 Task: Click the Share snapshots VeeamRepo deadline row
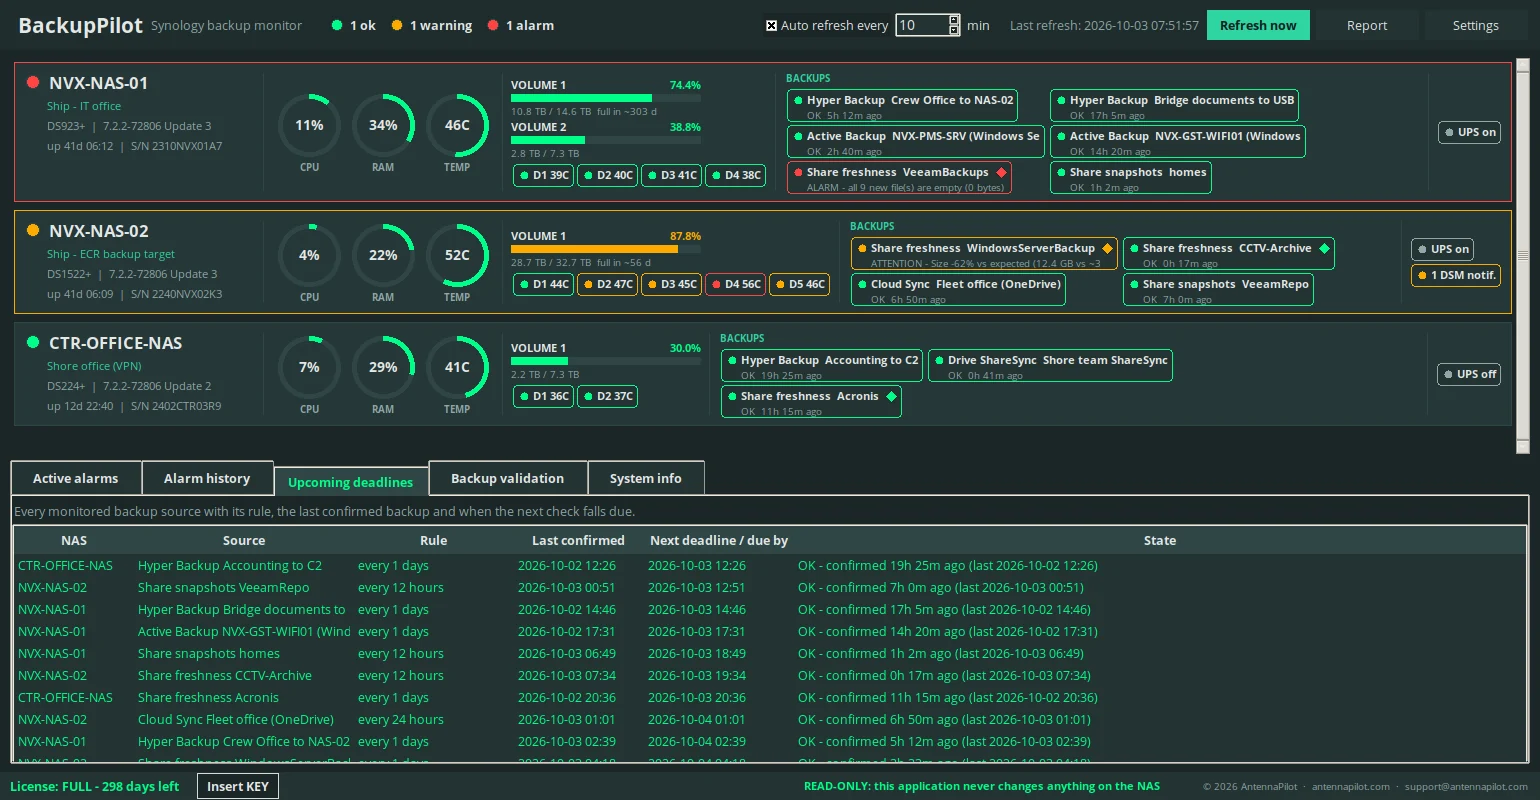pyautogui.click(x=770, y=588)
